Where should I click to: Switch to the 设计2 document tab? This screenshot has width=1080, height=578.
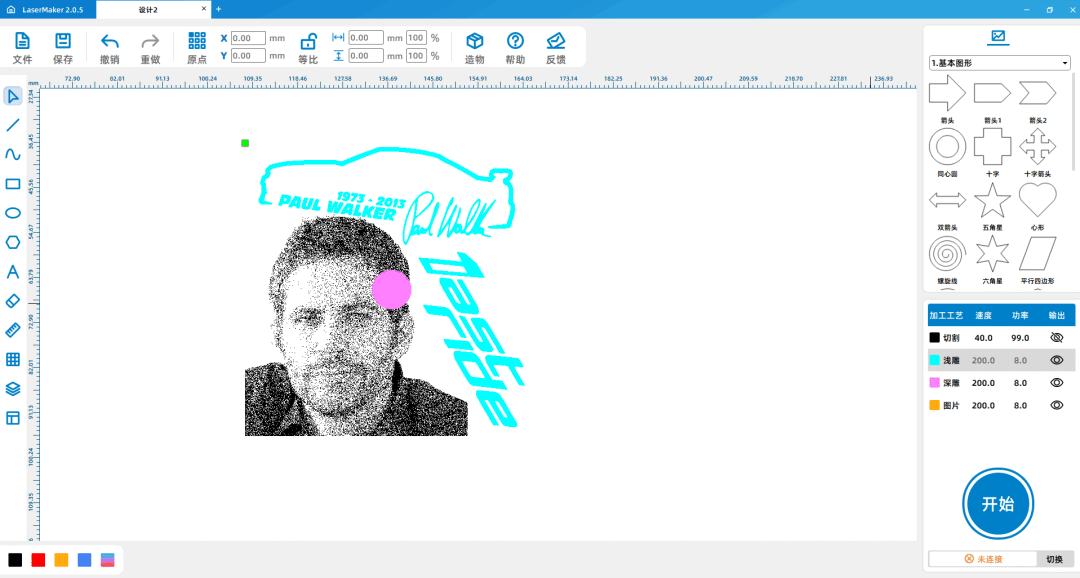coord(150,9)
